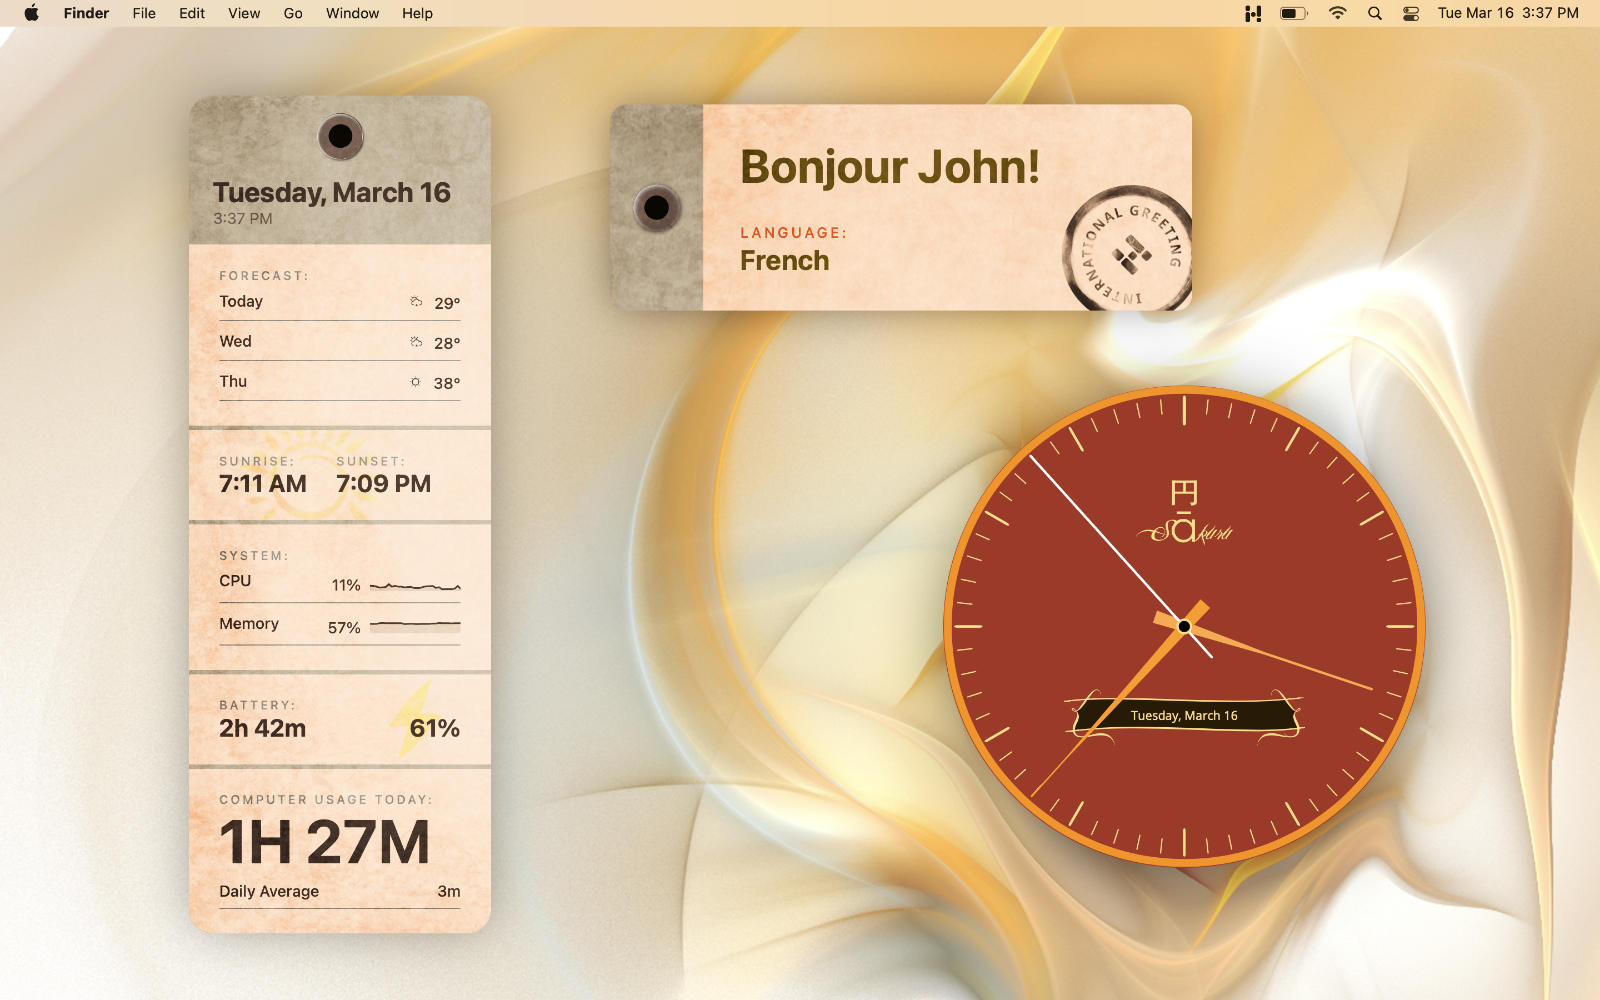Open the Go menu

[x=293, y=13]
